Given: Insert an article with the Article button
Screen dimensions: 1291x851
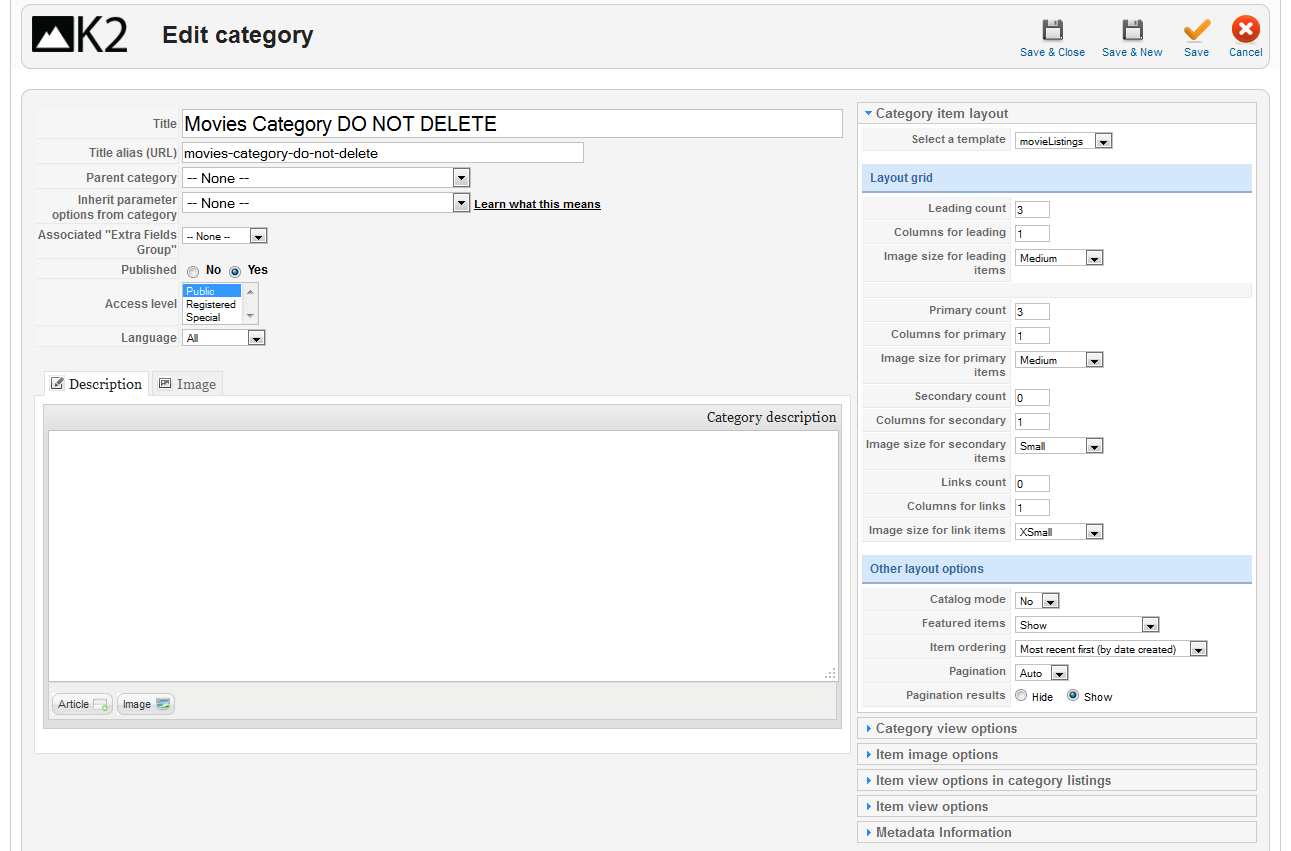Looking at the screenshot, I should tap(82, 704).
